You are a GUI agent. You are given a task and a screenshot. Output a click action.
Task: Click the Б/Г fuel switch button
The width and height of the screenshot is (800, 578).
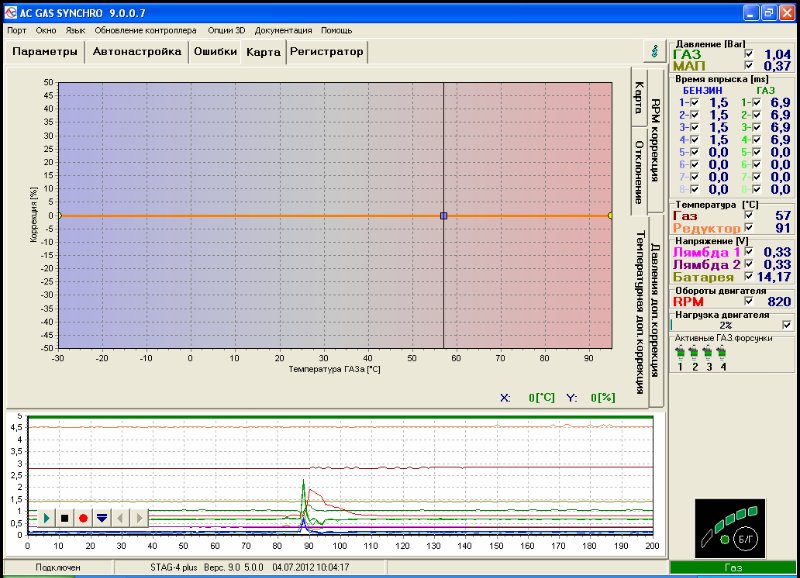tap(745, 538)
